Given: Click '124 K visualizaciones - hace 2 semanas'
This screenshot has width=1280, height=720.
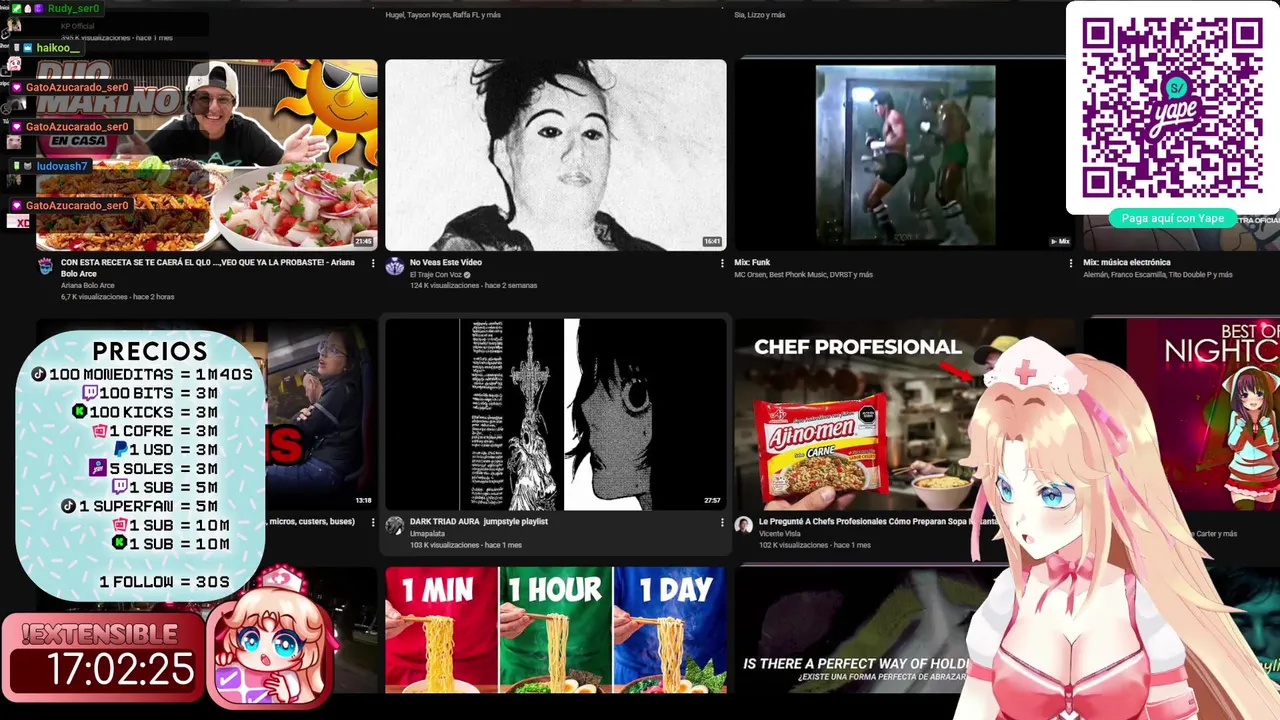Looking at the screenshot, I should (x=473, y=285).
